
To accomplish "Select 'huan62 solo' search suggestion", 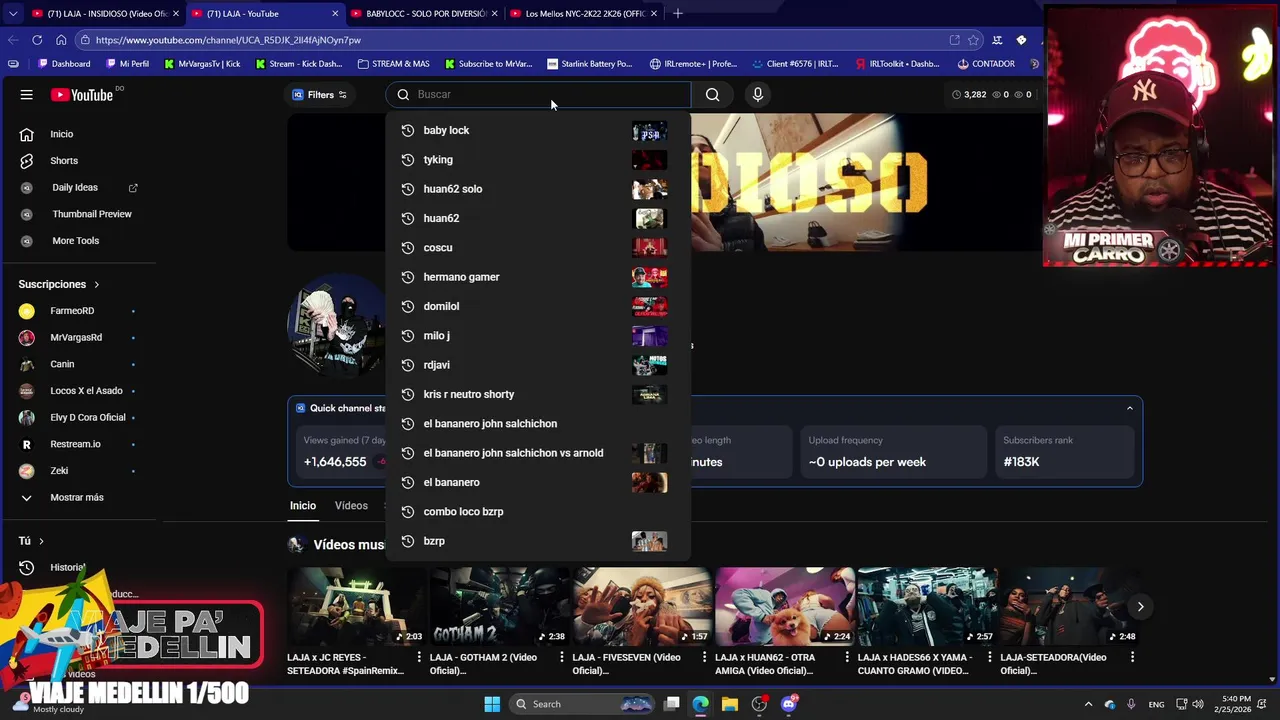I will coord(537,189).
